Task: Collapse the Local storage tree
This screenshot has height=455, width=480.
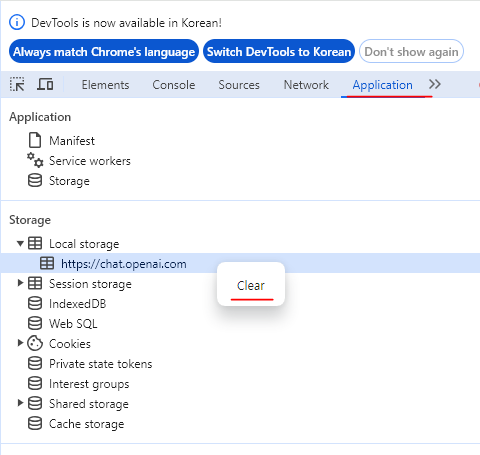Action: pos(20,244)
